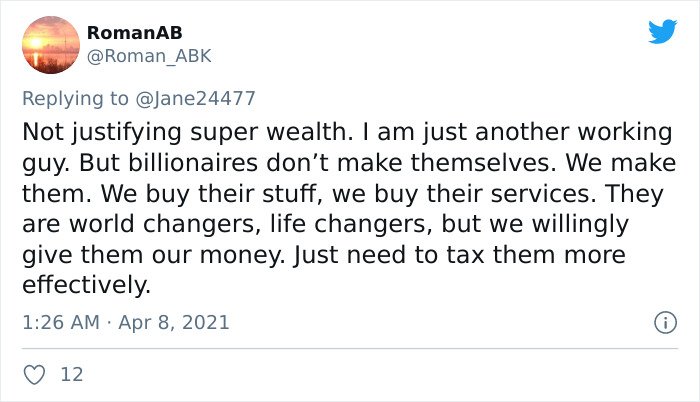The width and height of the screenshot is (700, 402).
Task: Click "Just need to tax them more"
Action: coord(459,255)
